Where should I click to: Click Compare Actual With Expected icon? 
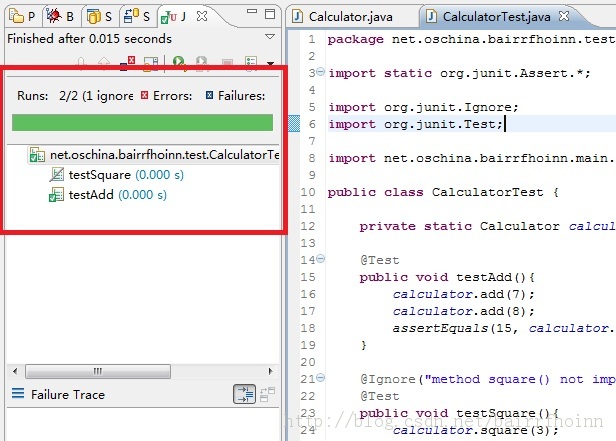click(268, 394)
